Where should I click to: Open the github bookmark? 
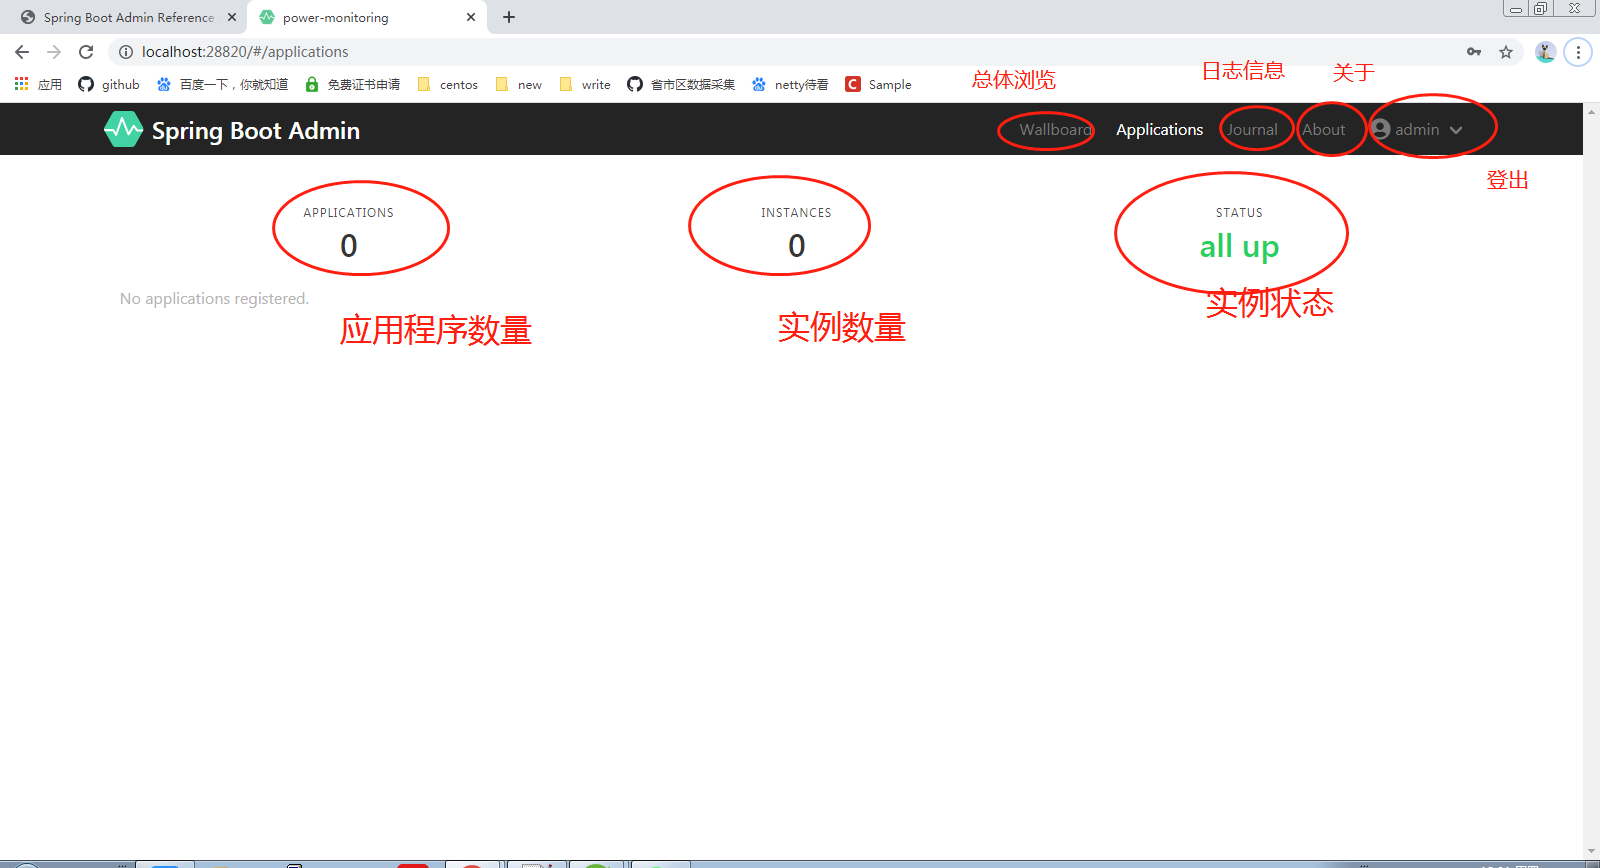(x=109, y=85)
